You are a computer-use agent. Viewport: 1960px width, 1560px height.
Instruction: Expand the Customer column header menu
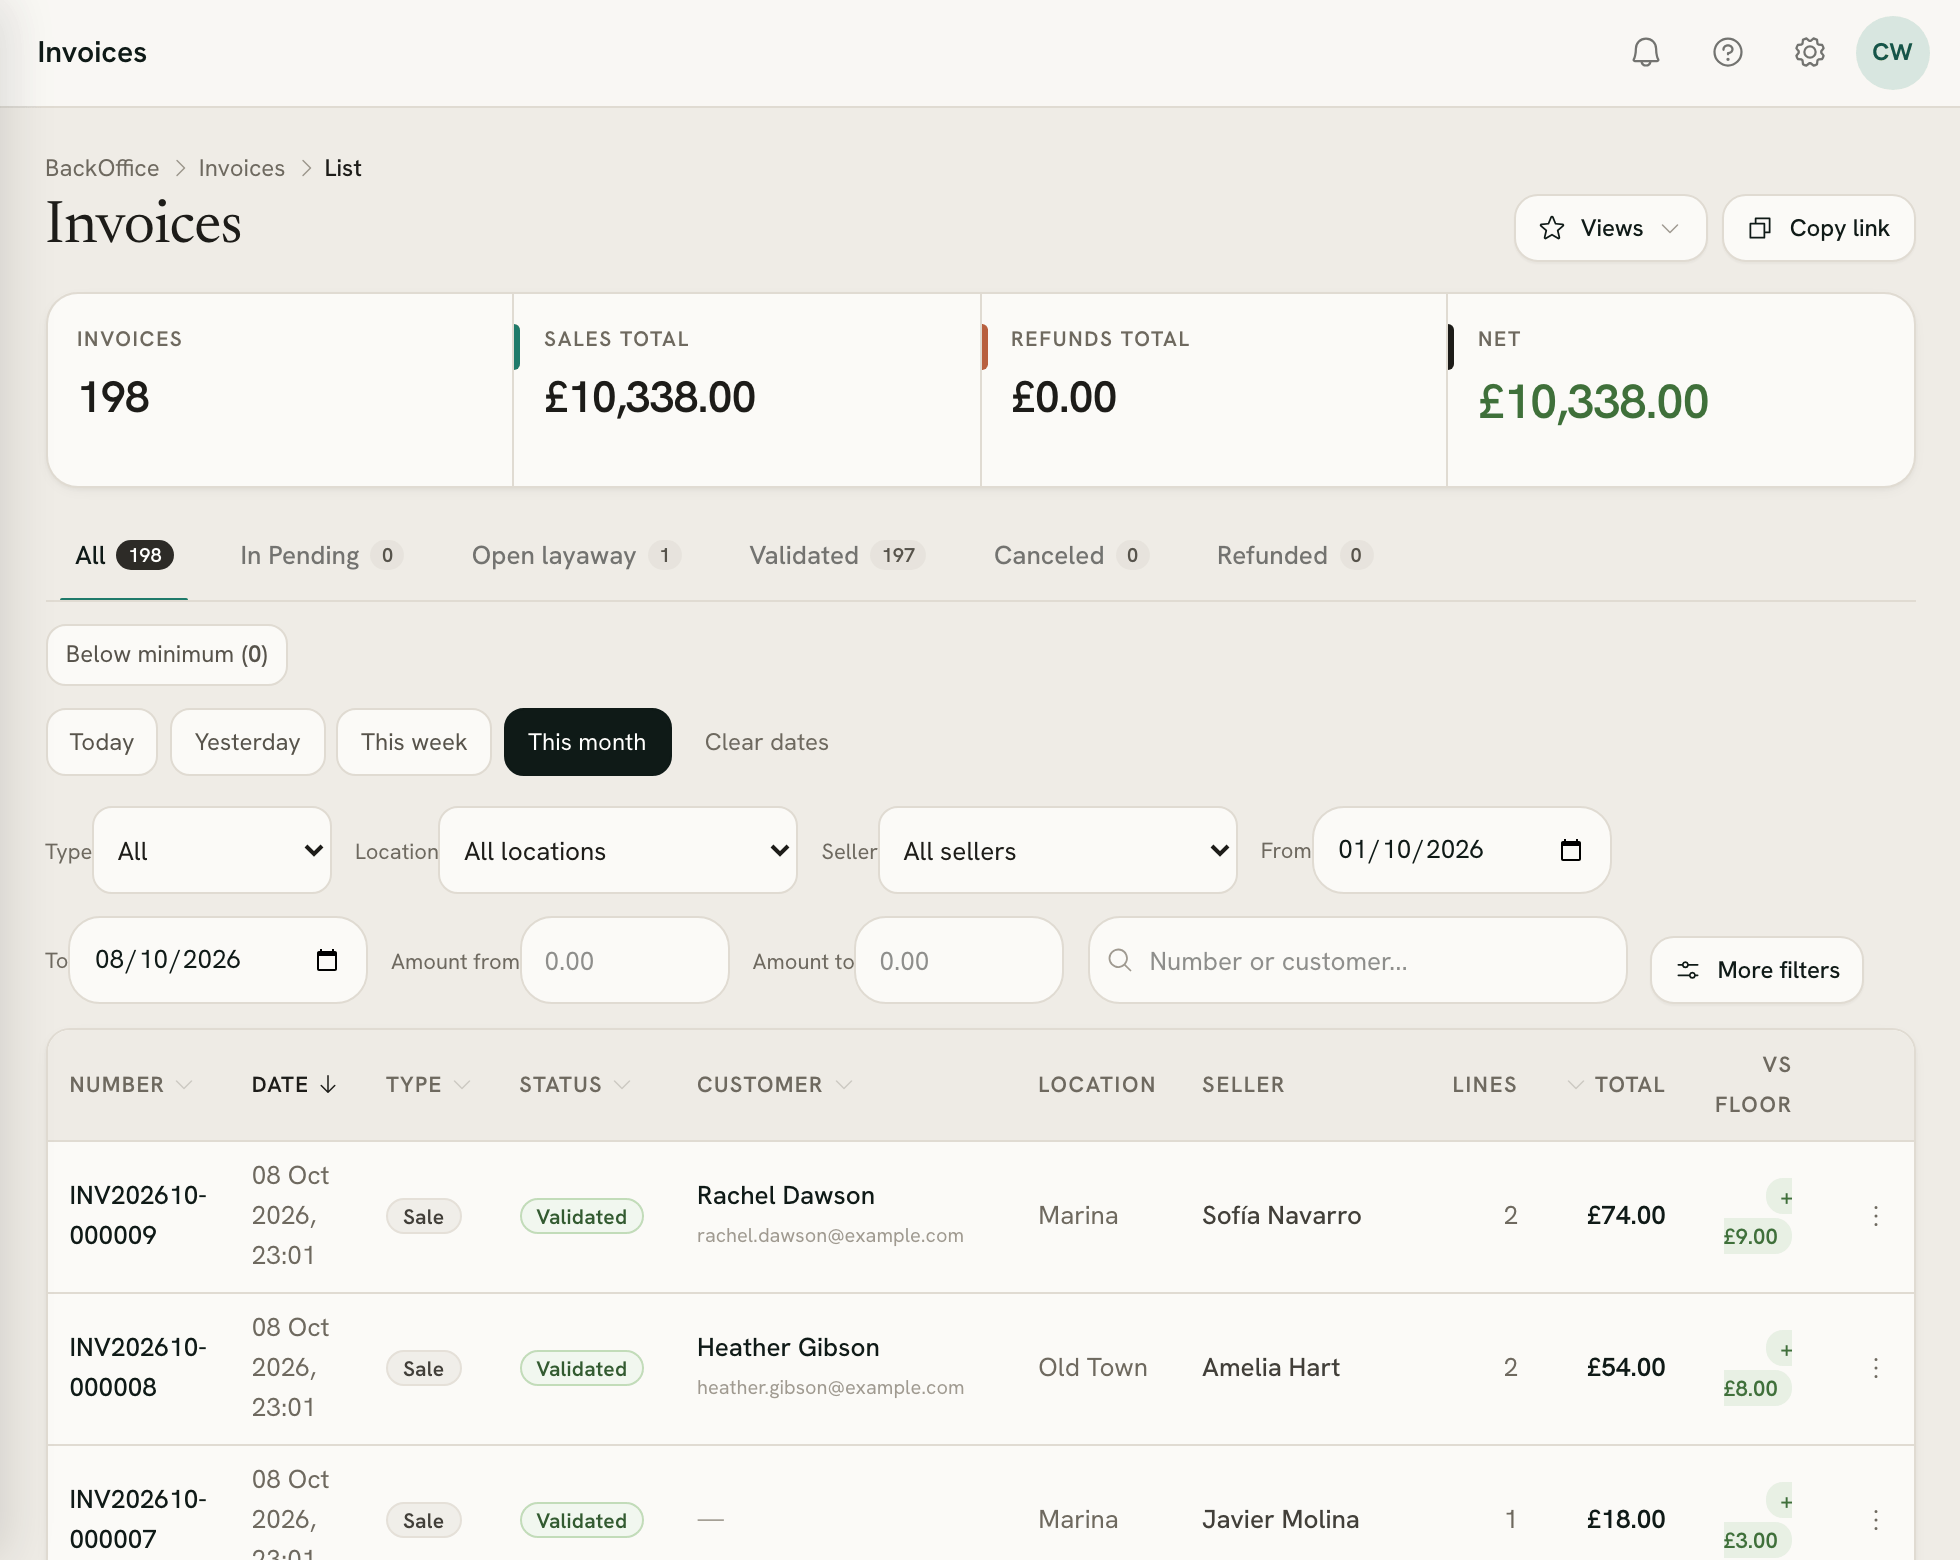(843, 1085)
